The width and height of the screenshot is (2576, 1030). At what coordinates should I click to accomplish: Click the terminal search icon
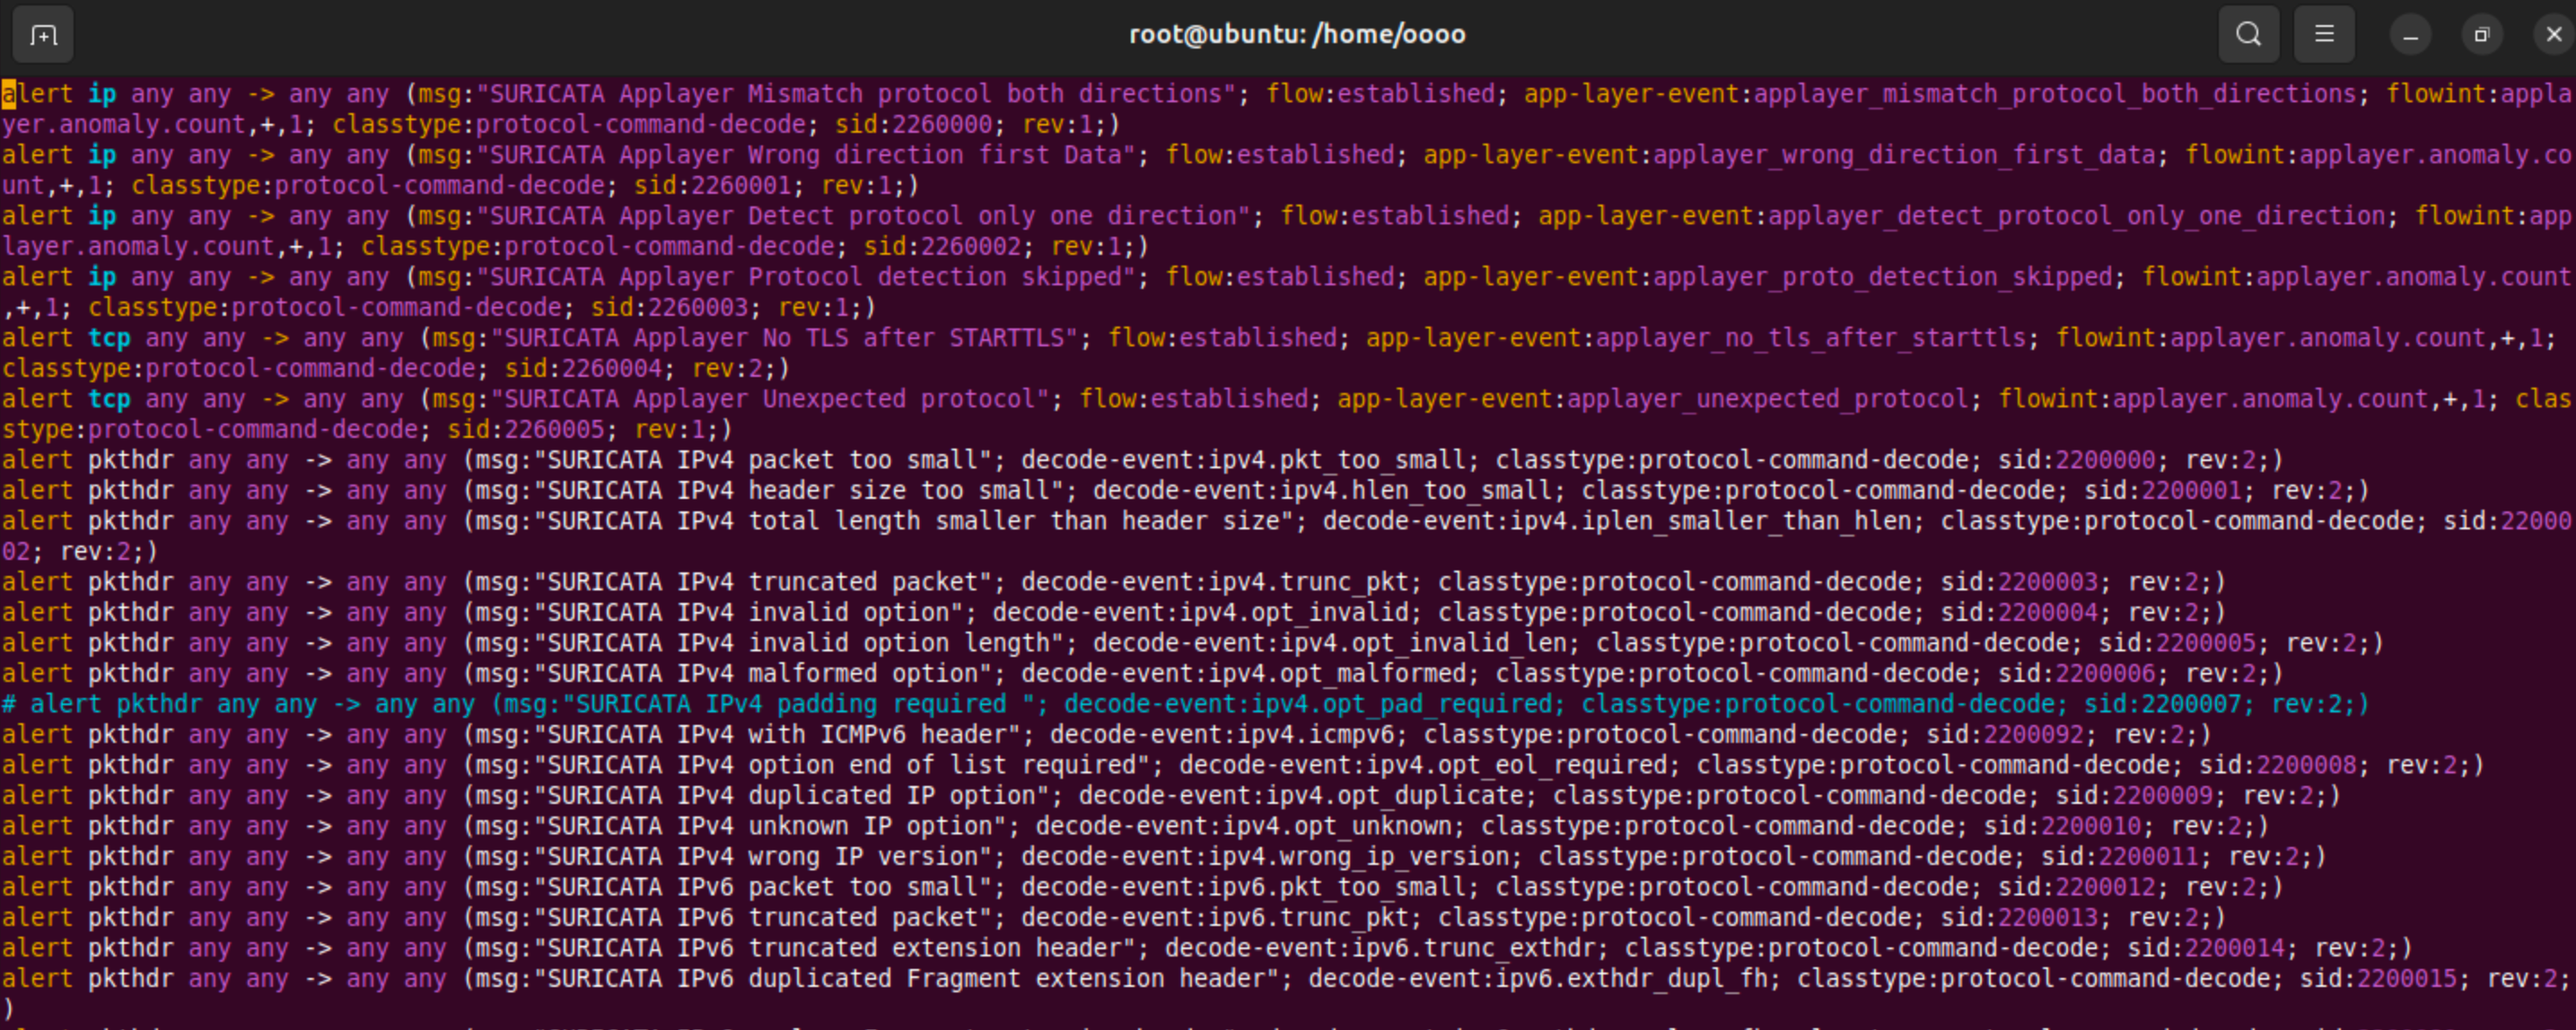2248,35
